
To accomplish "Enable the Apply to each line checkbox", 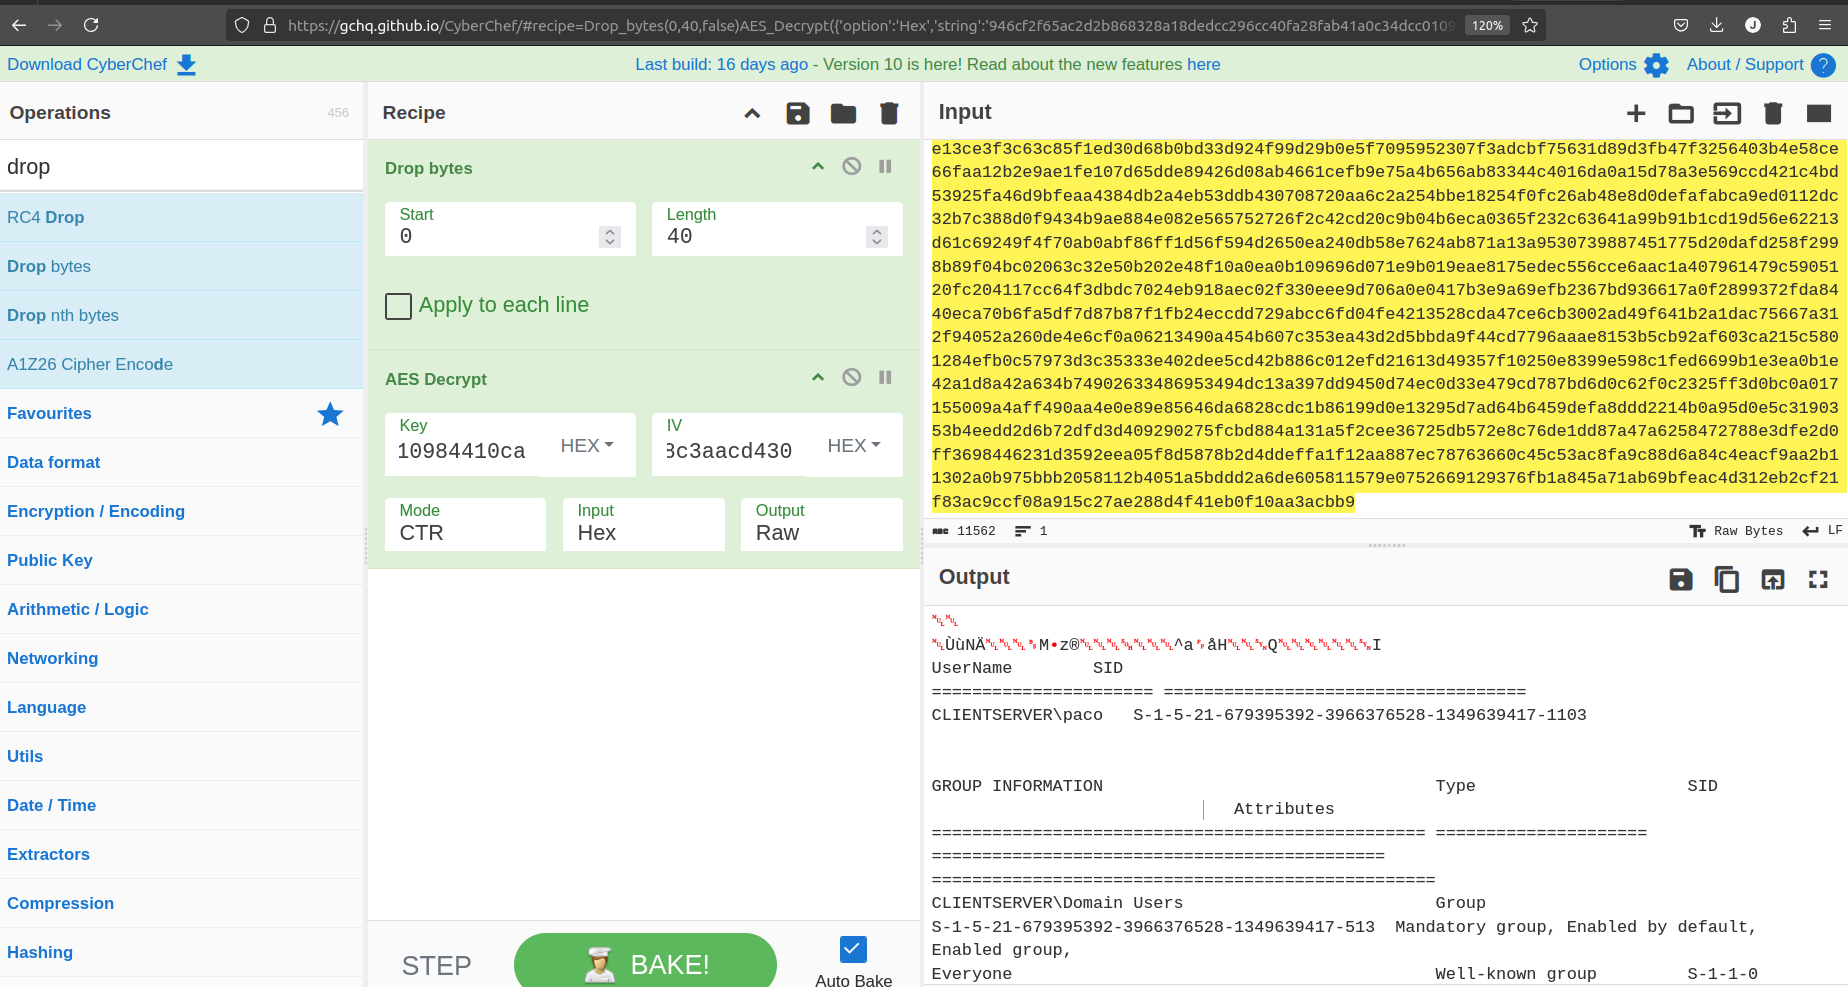I will (399, 306).
